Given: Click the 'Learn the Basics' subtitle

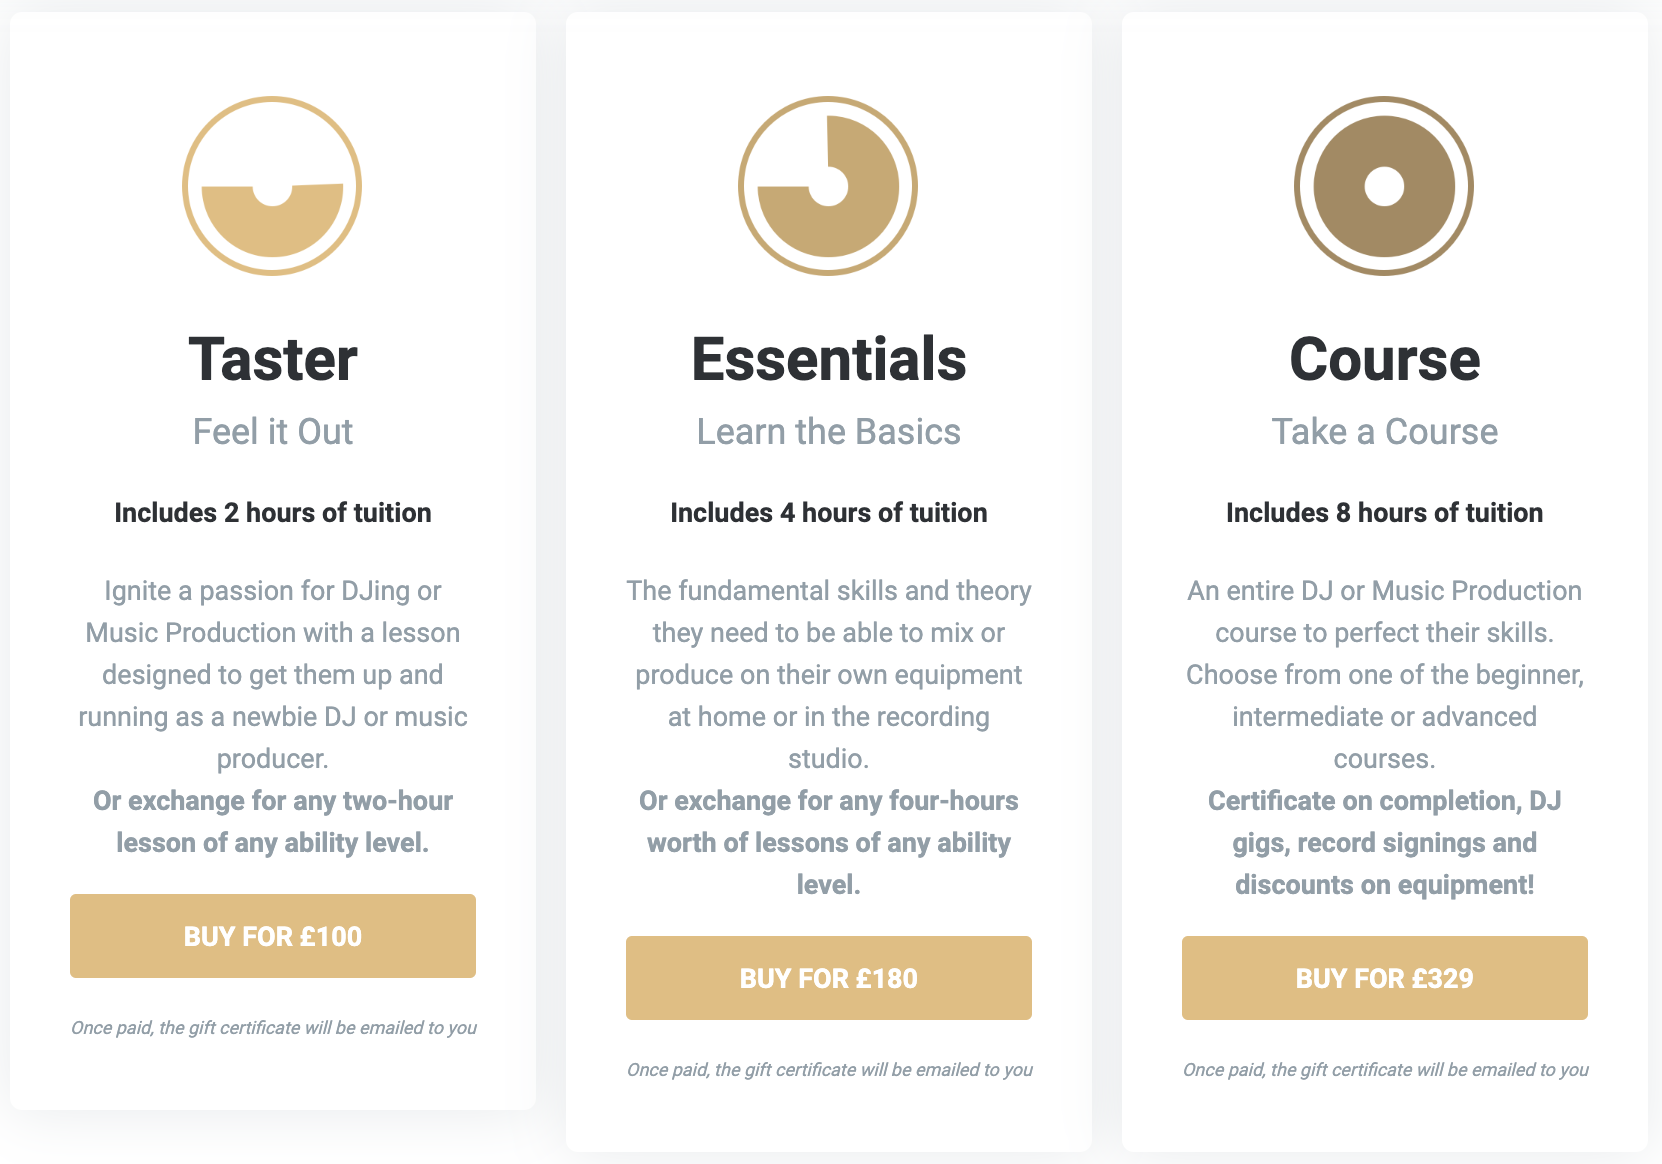Looking at the screenshot, I should tap(829, 432).
